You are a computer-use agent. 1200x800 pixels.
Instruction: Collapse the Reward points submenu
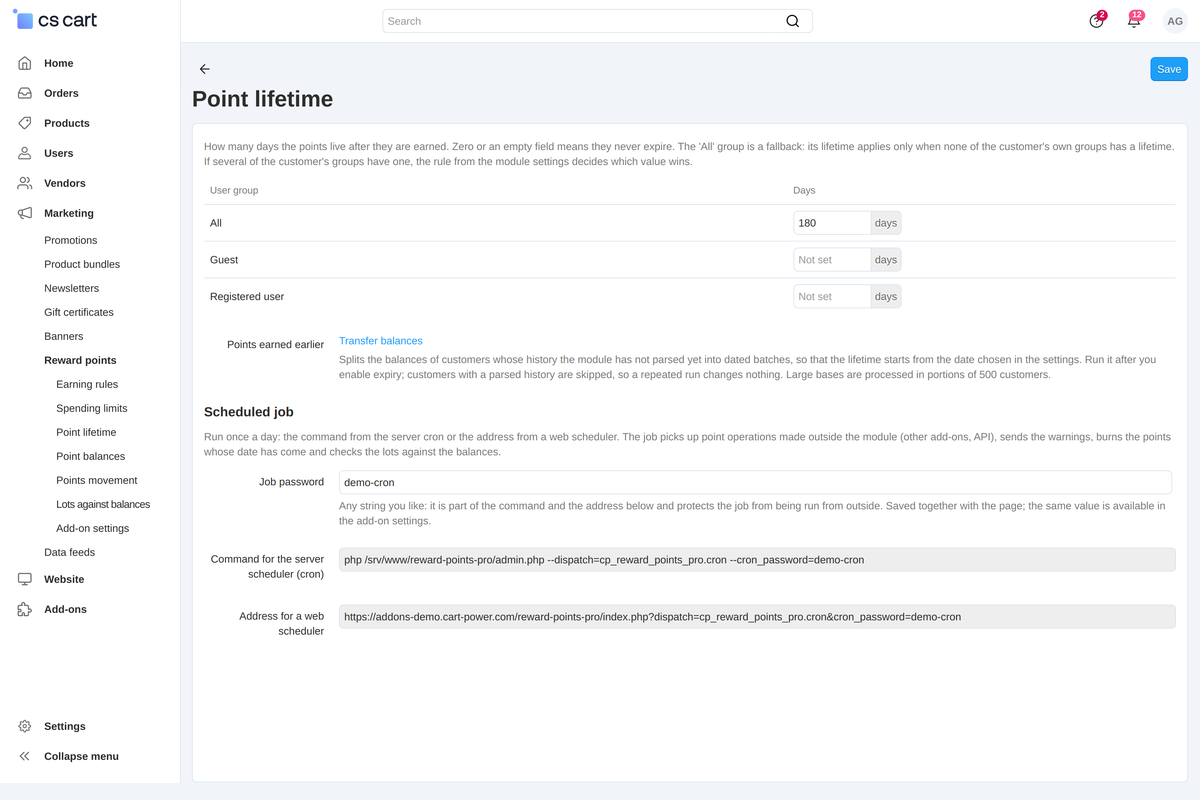click(x=80, y=360)
